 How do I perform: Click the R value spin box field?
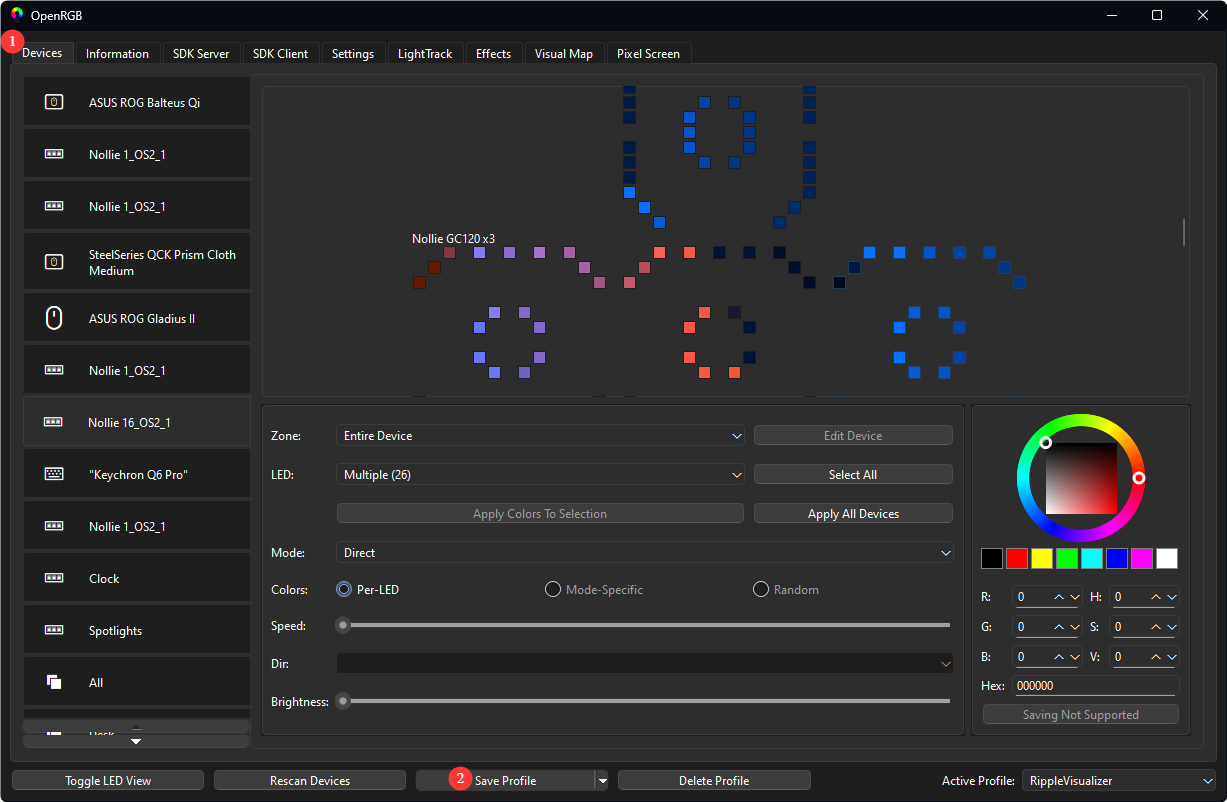pyautogui.click(x=1047, y=597)
